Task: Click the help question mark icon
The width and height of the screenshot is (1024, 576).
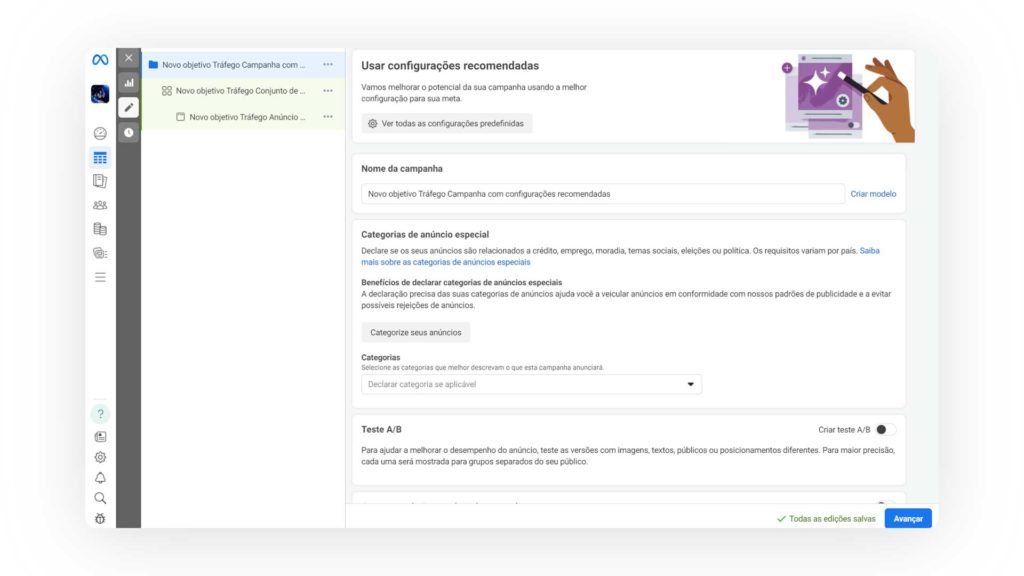Action: (x=100, y=413)
